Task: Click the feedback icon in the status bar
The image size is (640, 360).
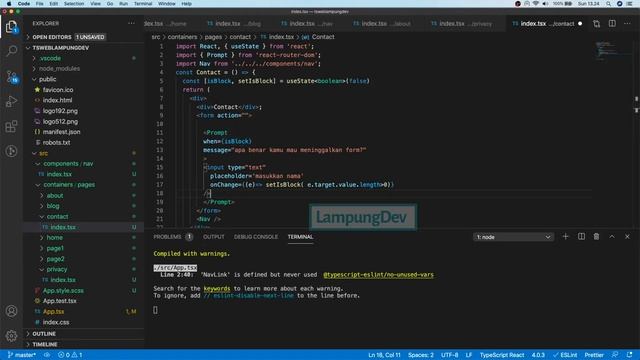Action: point(615,355)
